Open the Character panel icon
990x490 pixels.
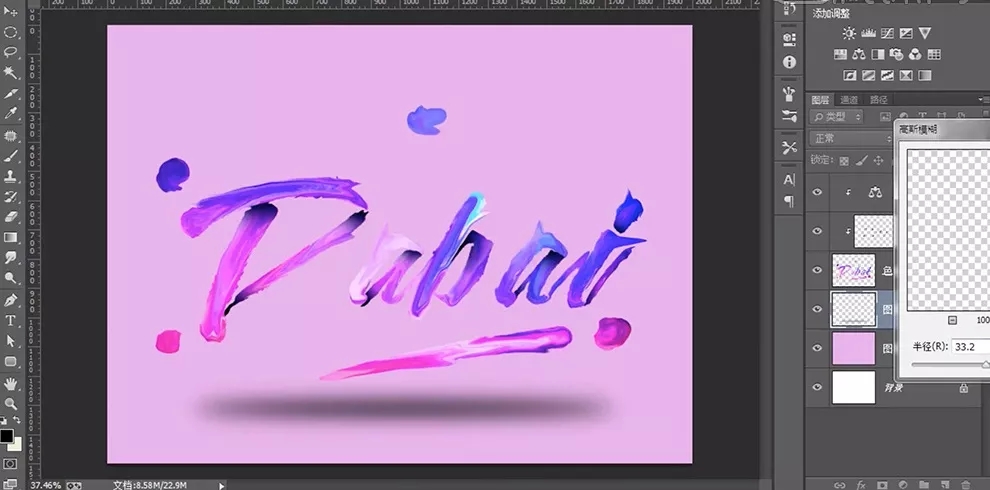coord(789,180)
